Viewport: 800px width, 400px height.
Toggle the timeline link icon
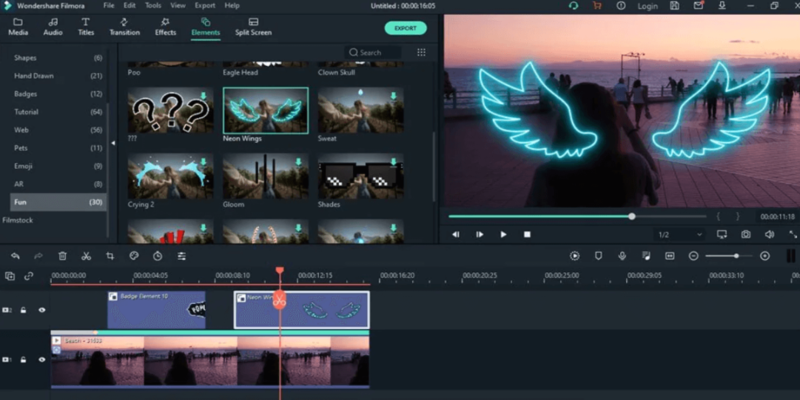(x=29, y=276)
